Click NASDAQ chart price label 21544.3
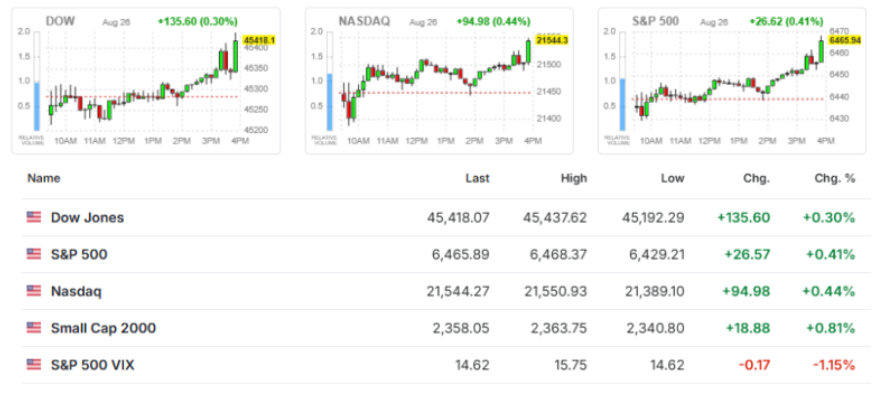 tap(552, 40)
